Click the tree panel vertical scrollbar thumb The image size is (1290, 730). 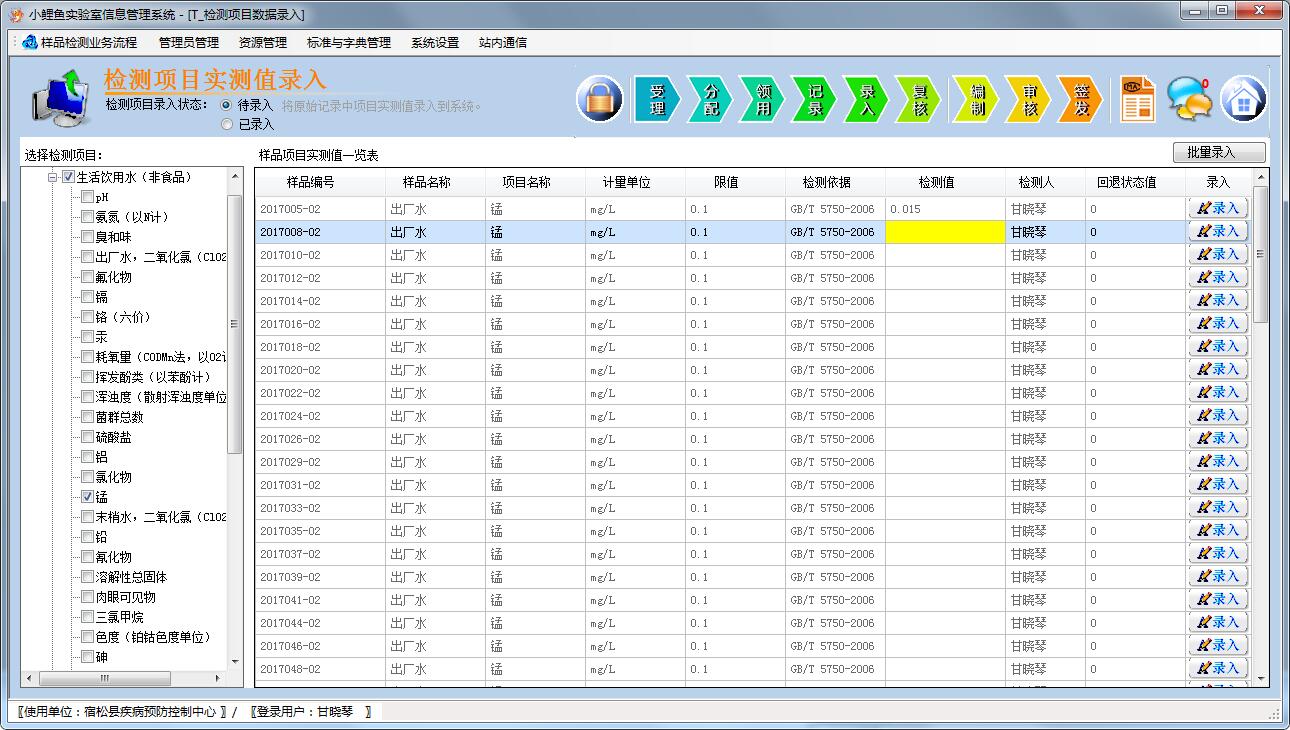point(236,323)
